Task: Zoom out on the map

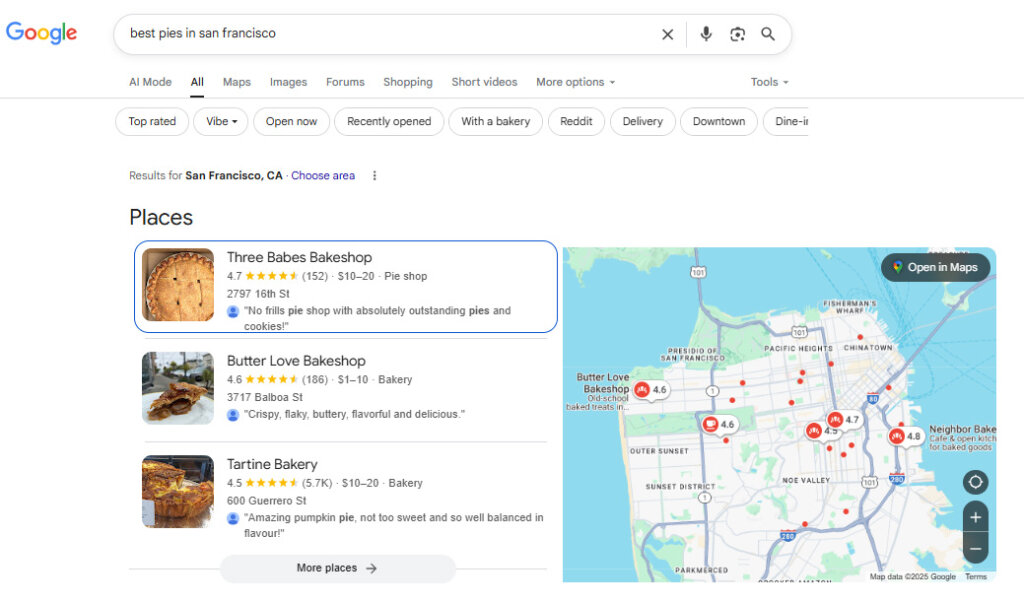Action: (x=975, y=548)
